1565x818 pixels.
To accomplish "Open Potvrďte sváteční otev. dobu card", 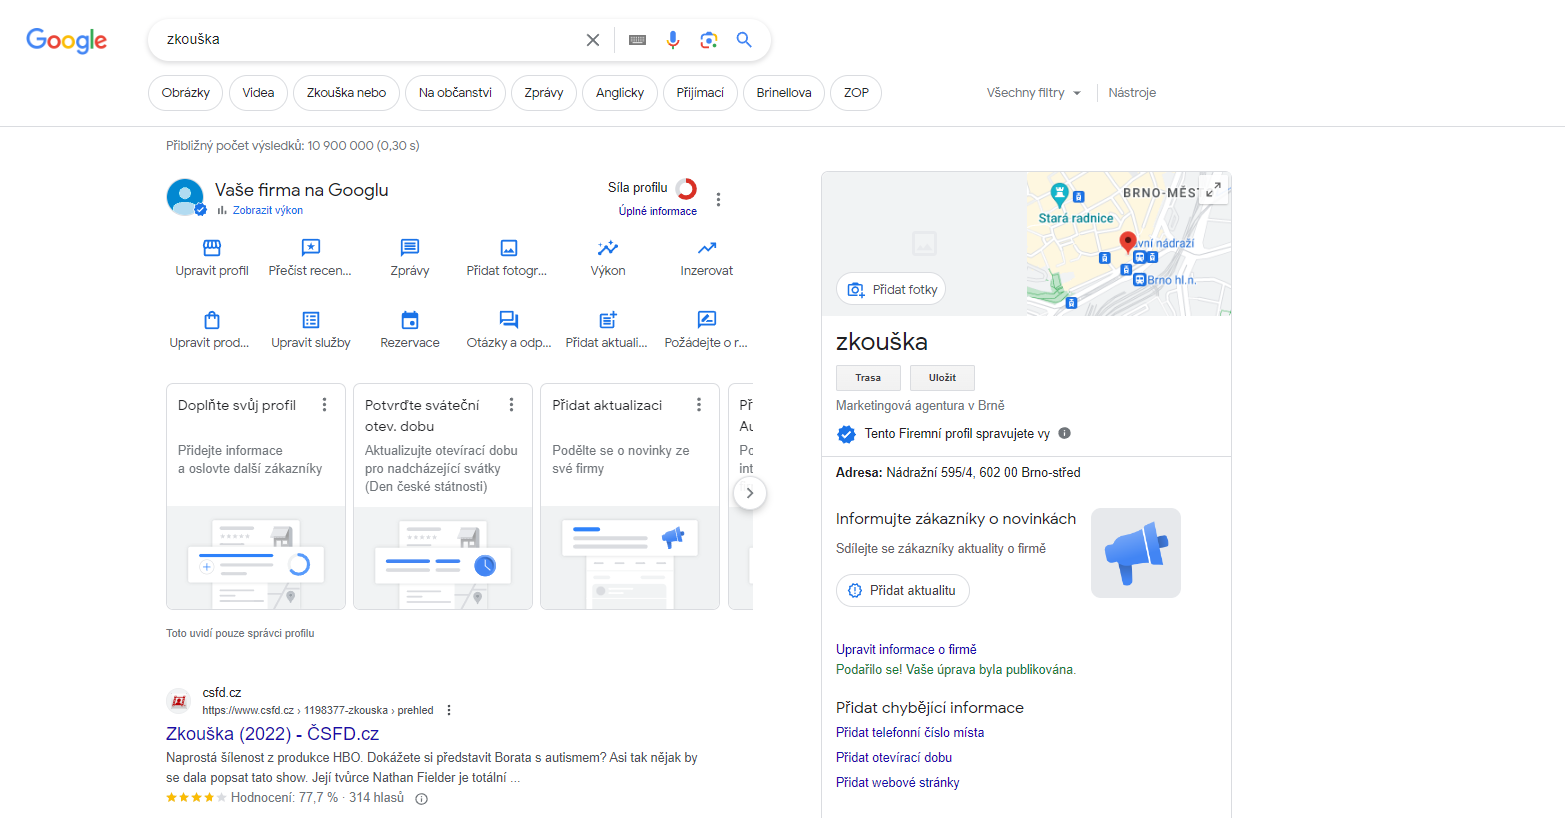I will (443, 496).
